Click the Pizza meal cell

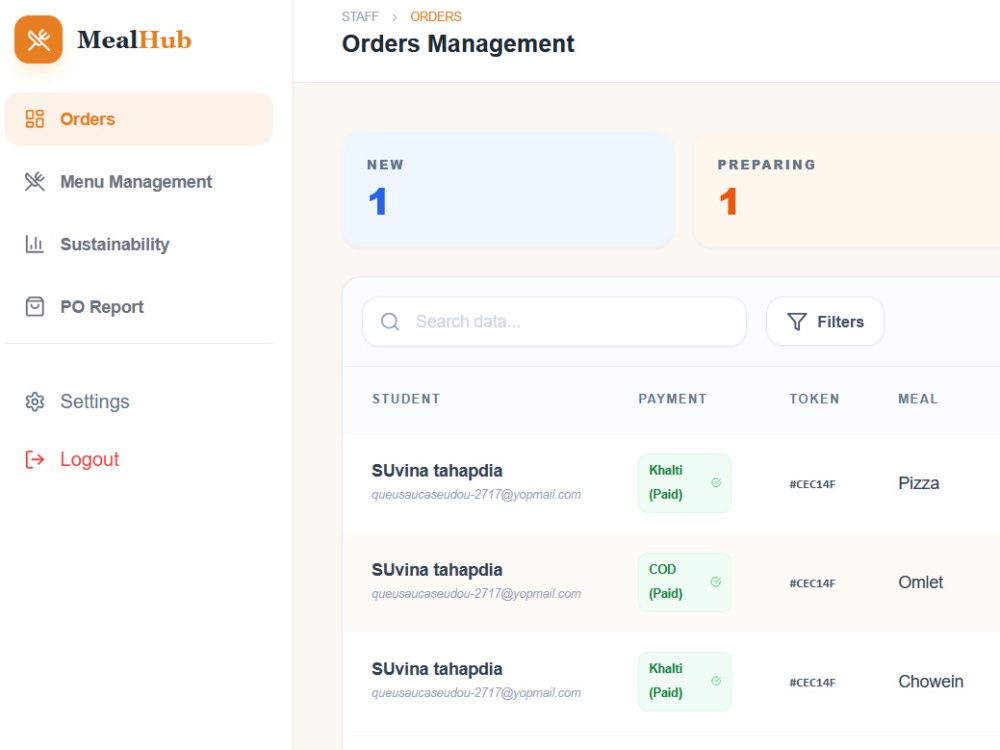click(918, 483)
